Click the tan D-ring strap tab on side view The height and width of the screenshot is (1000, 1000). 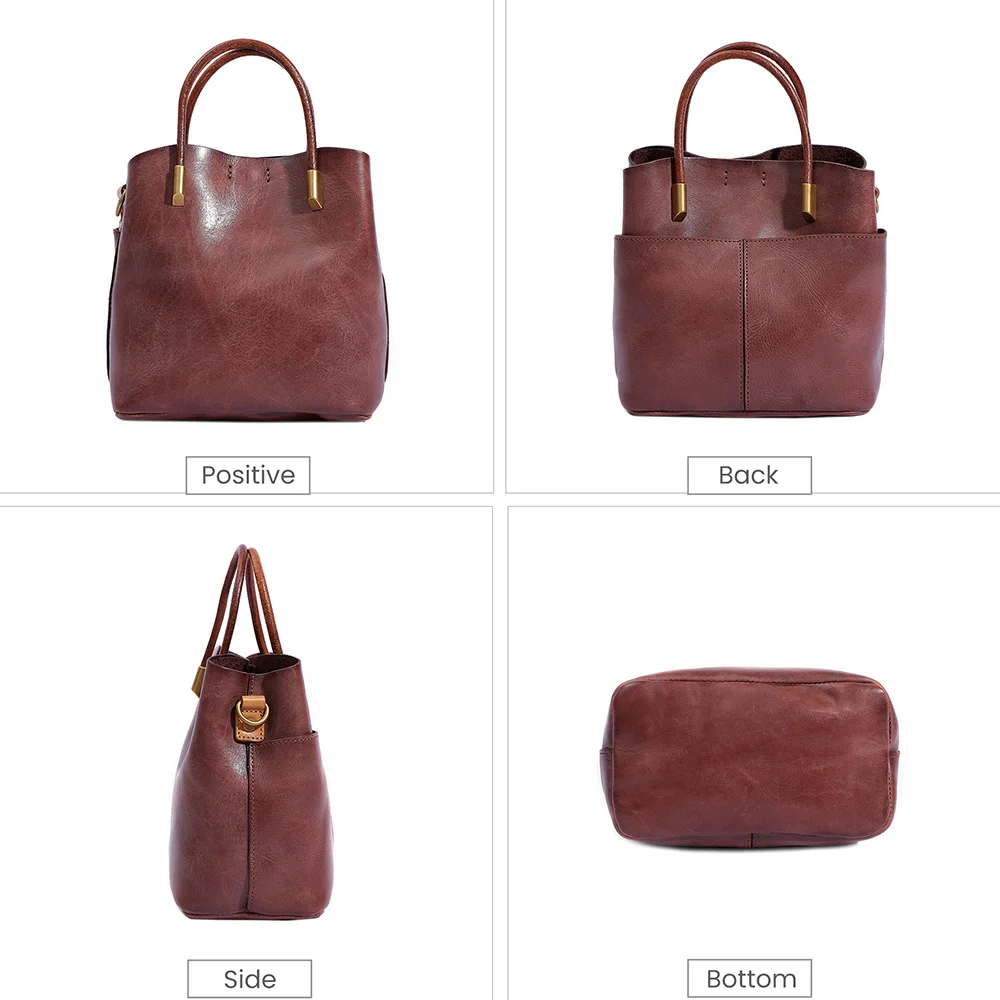[253, 719]
